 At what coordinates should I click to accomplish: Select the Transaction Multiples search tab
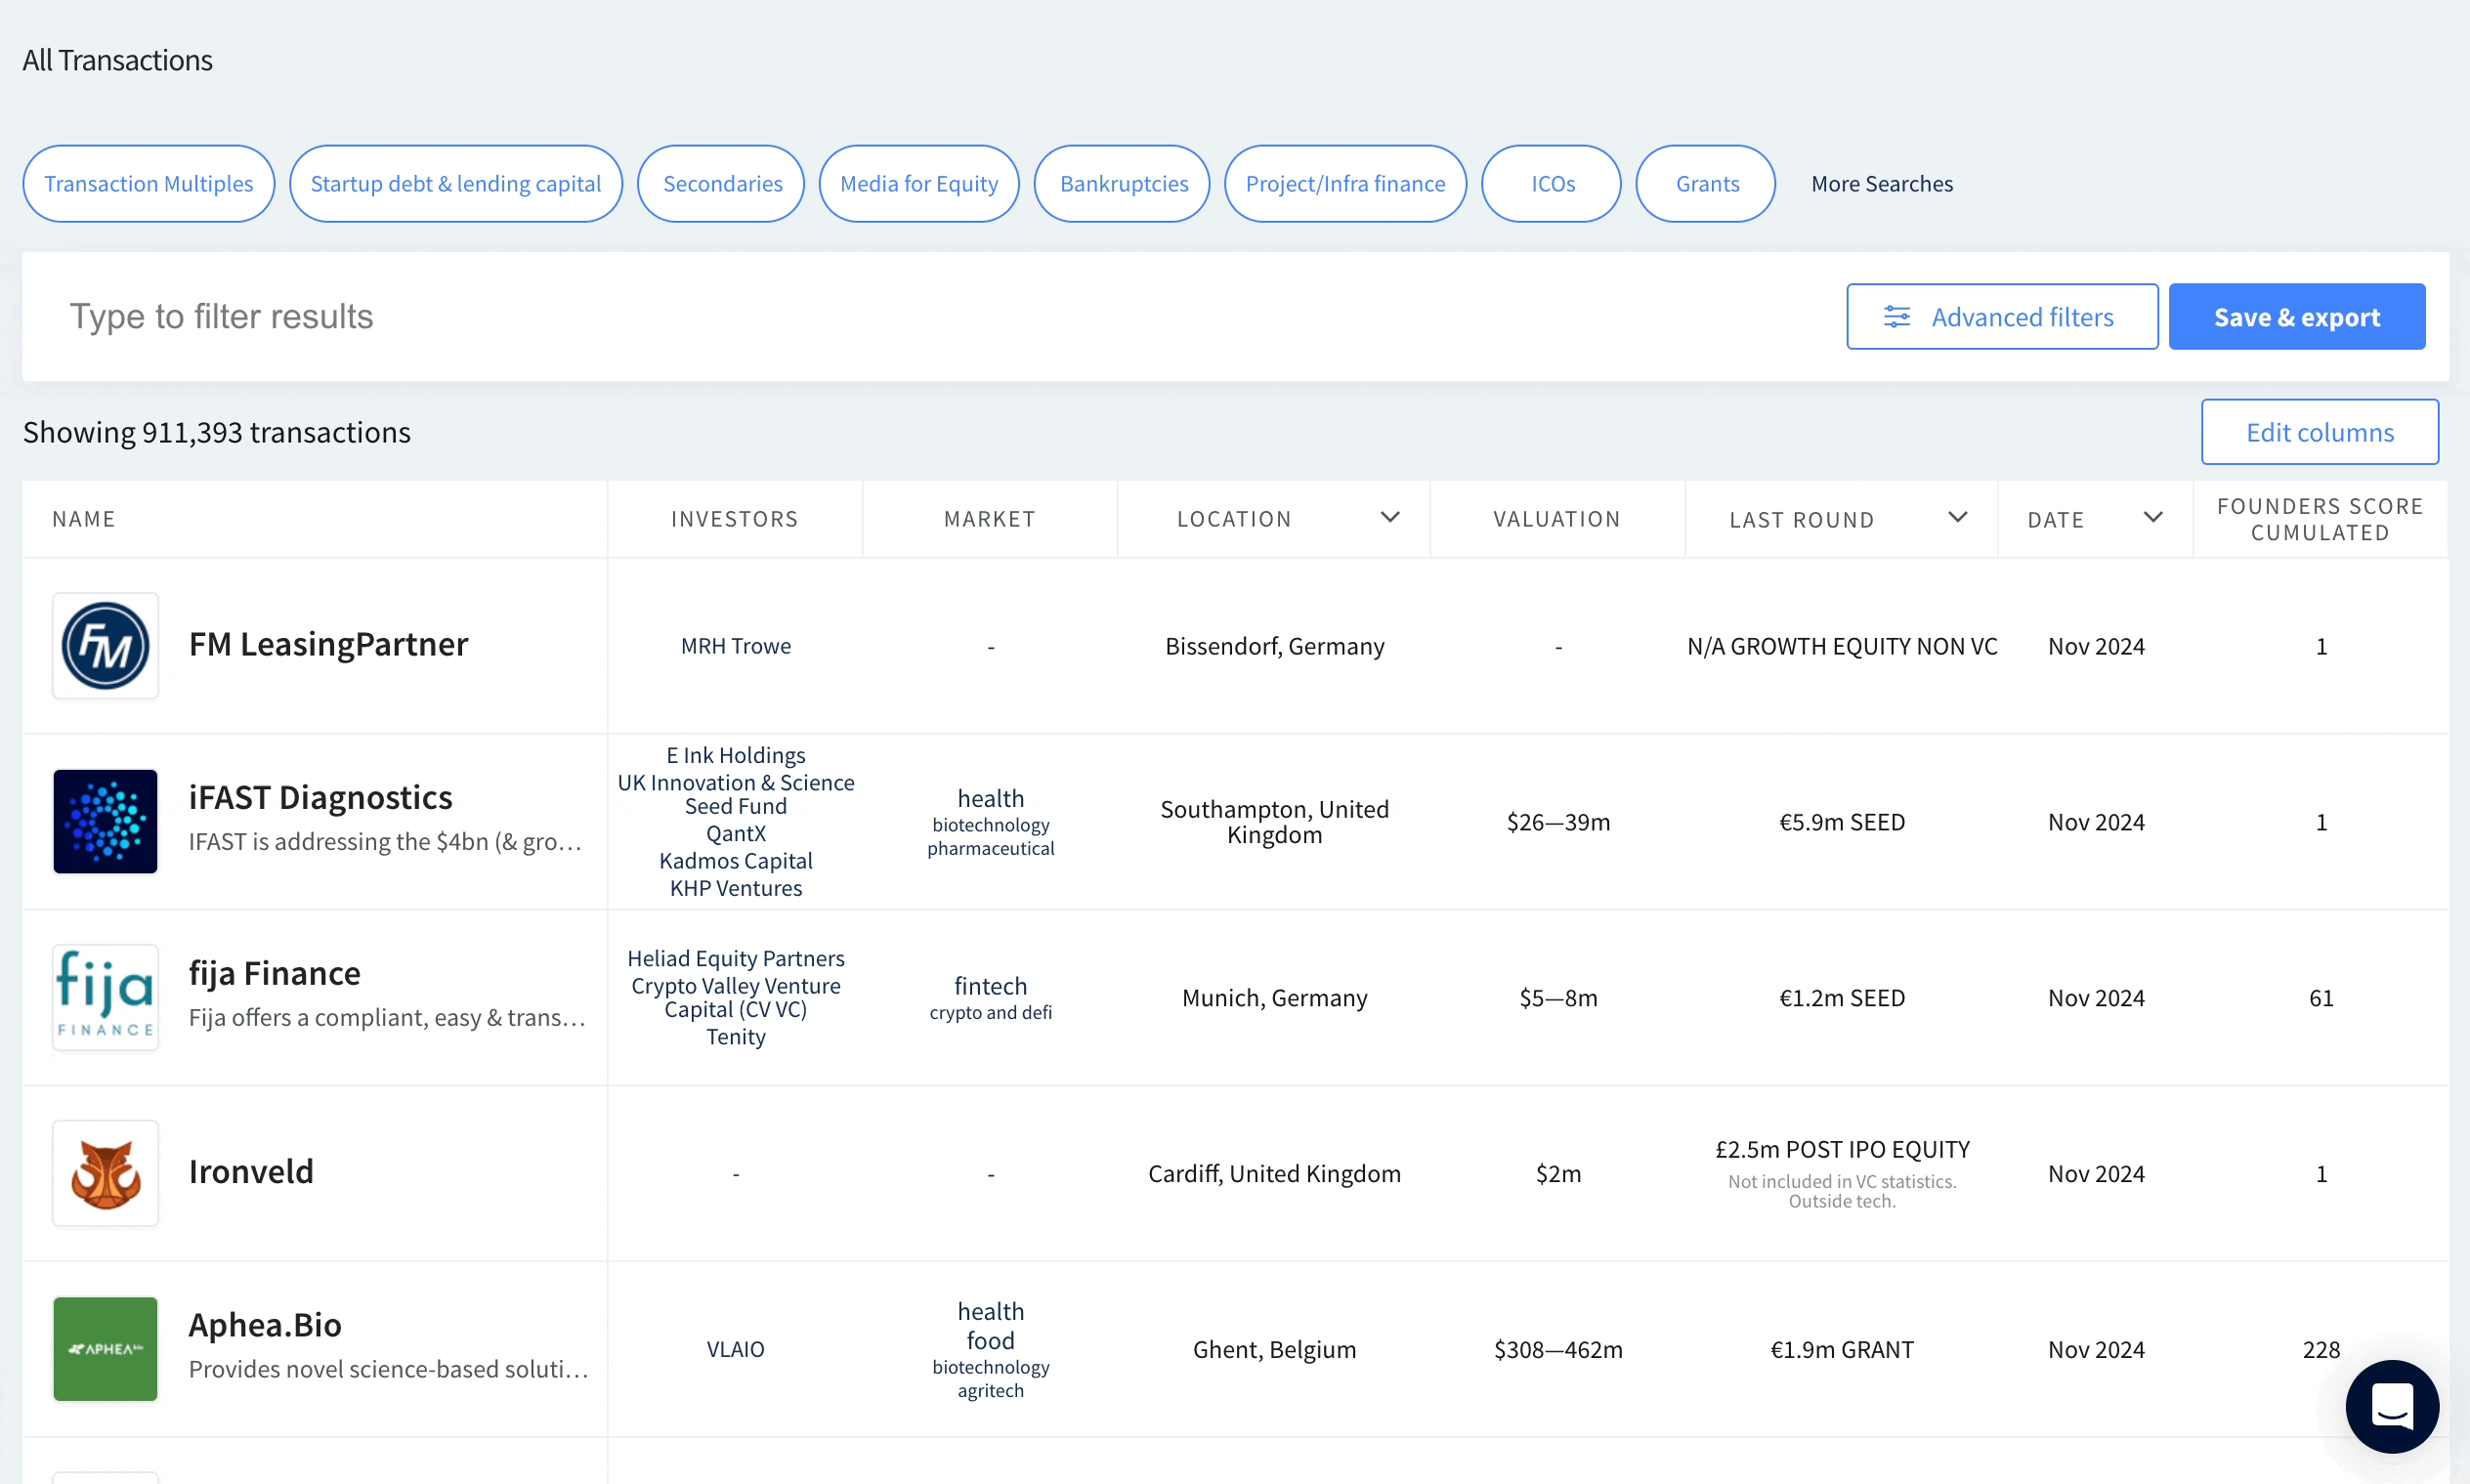149,184
